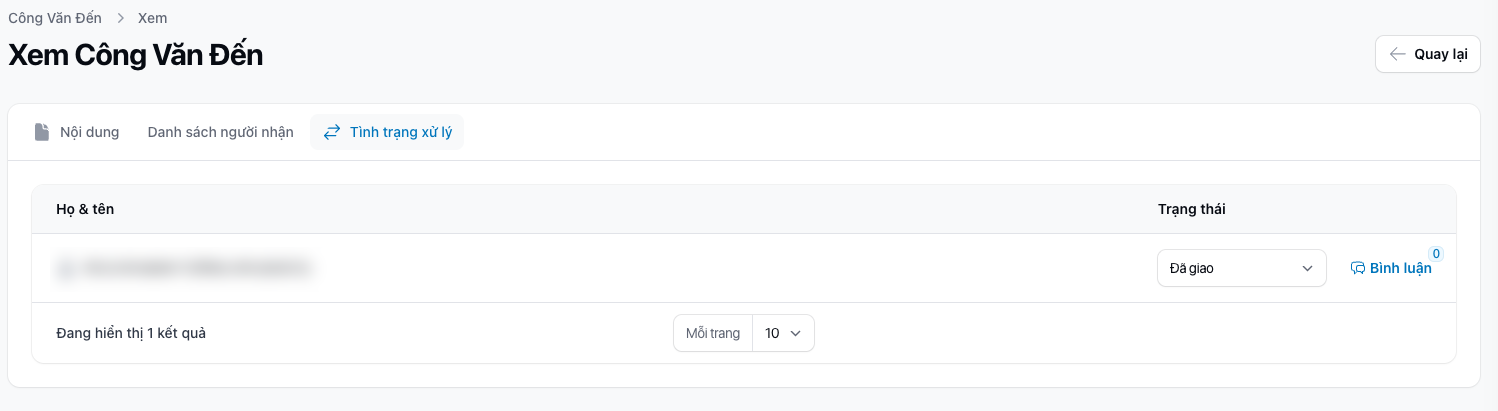Click the swap arrows icon of Tình trạng xử lý
The width and height of the screenshot is (1498, 411).
click(332, 132)
